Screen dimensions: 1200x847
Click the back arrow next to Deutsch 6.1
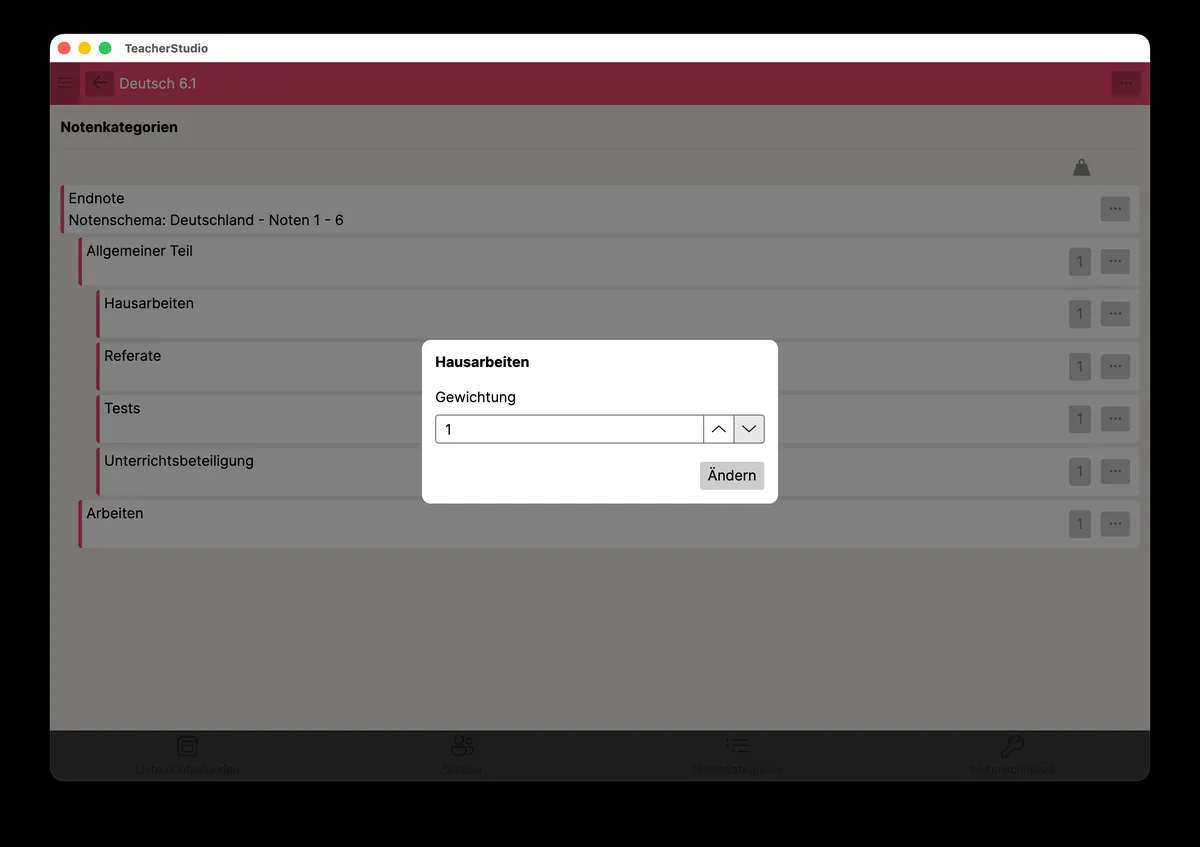coord(99,83)
